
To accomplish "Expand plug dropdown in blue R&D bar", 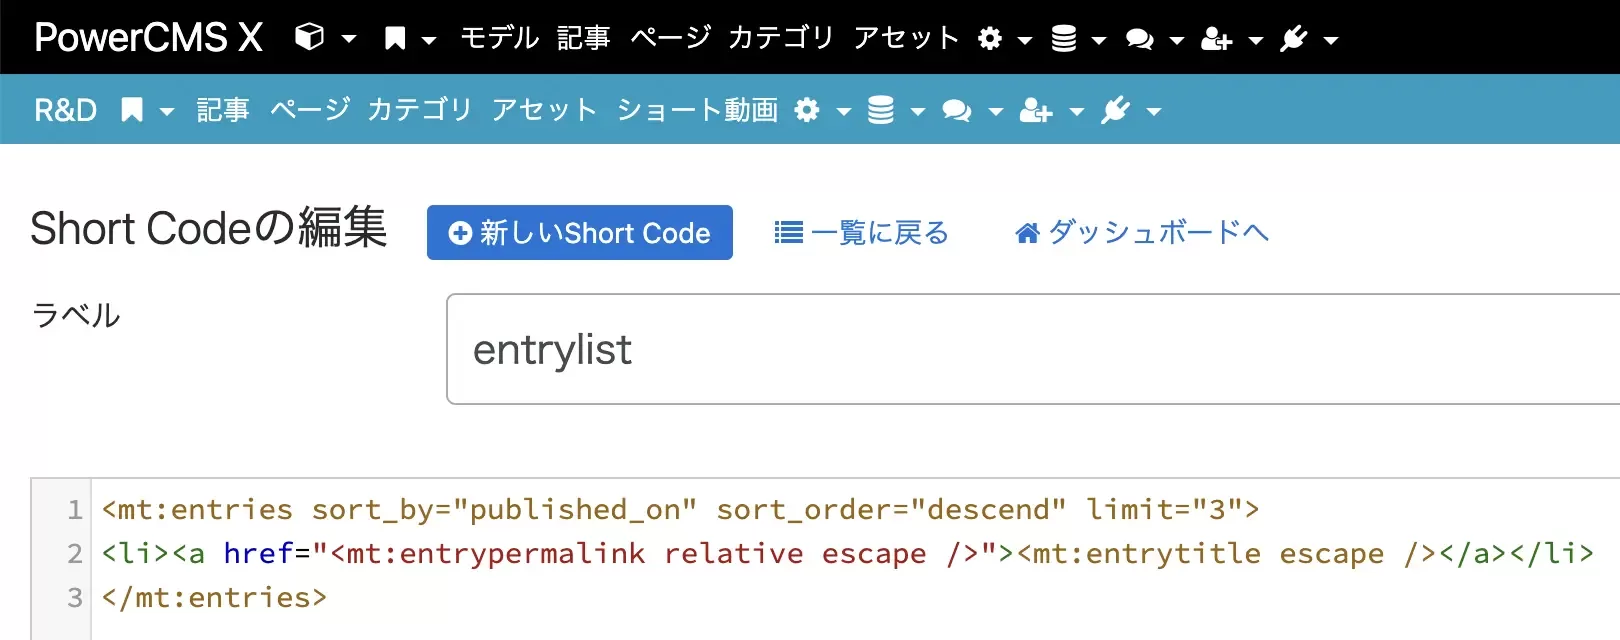I will tap(1154, 111).
